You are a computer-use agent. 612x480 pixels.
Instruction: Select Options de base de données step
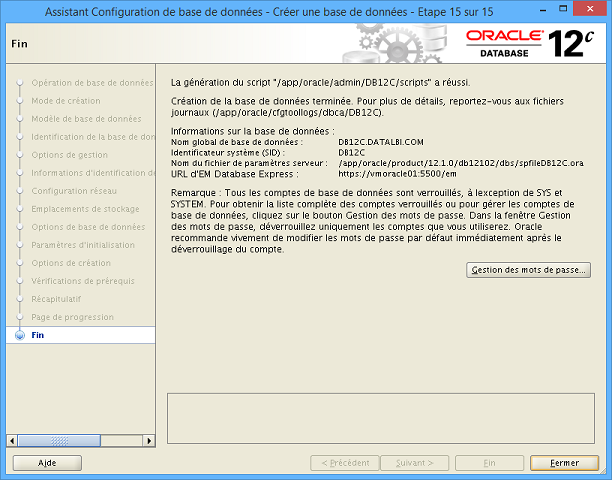coord(88,227)
